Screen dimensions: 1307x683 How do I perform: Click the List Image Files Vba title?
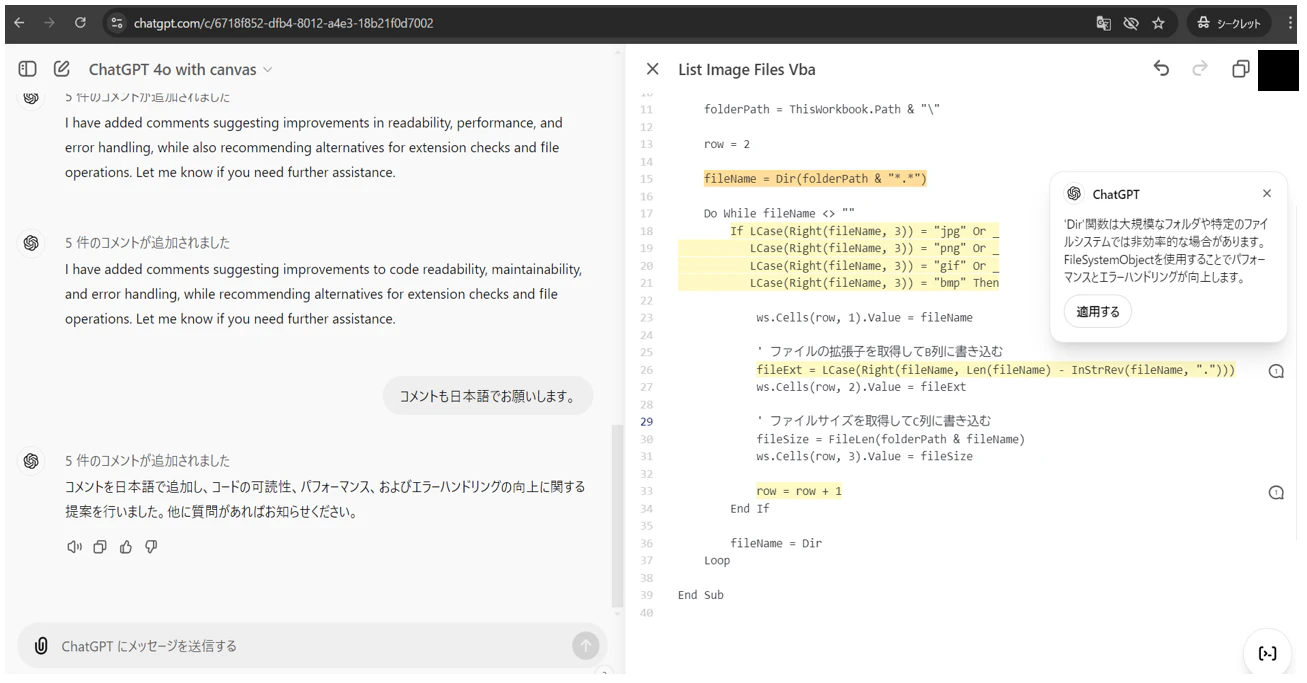coord(747,69)
